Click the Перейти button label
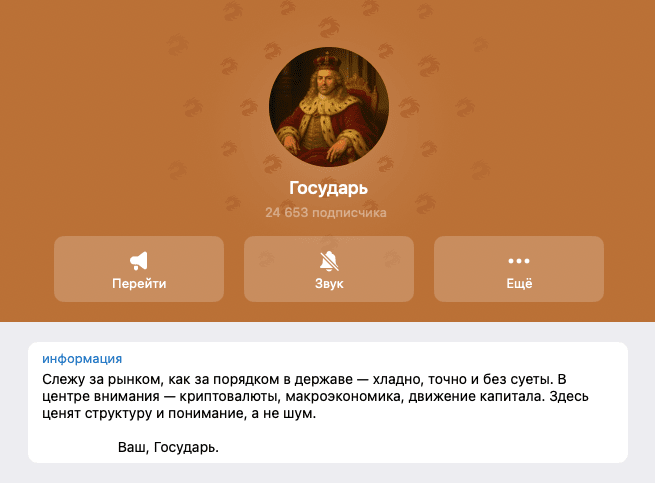655x483 pixels. click(x=139, y=283)
